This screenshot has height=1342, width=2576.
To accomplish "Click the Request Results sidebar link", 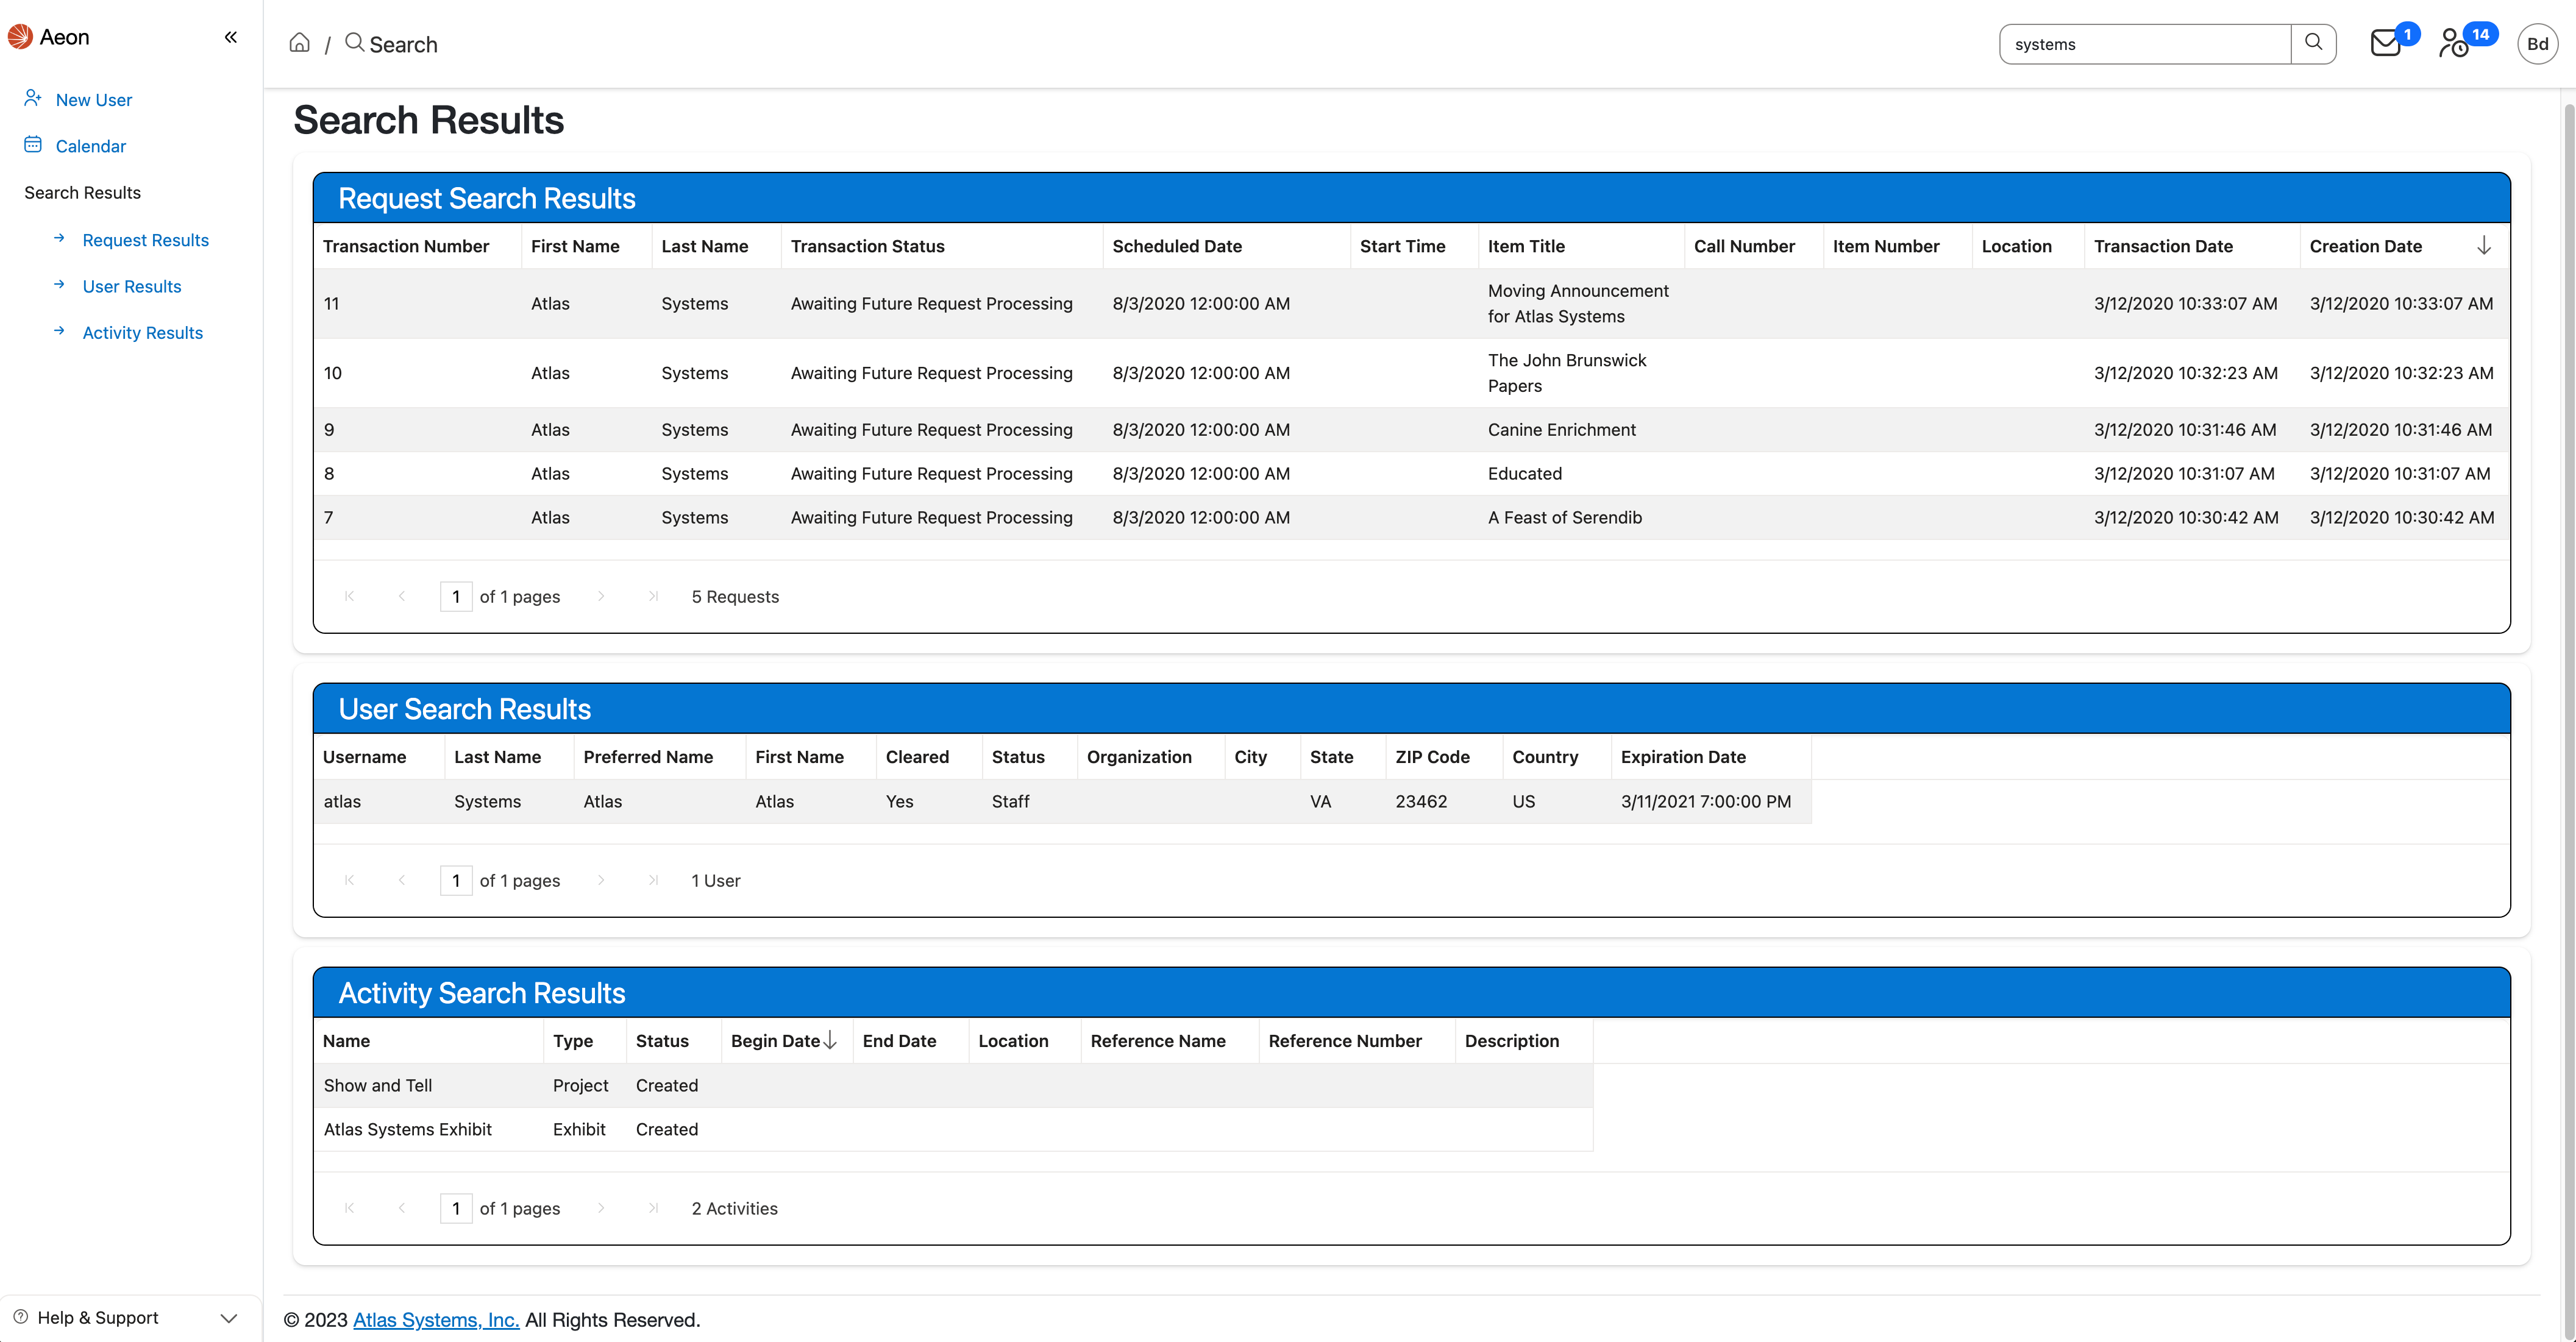I will [145, 240].
